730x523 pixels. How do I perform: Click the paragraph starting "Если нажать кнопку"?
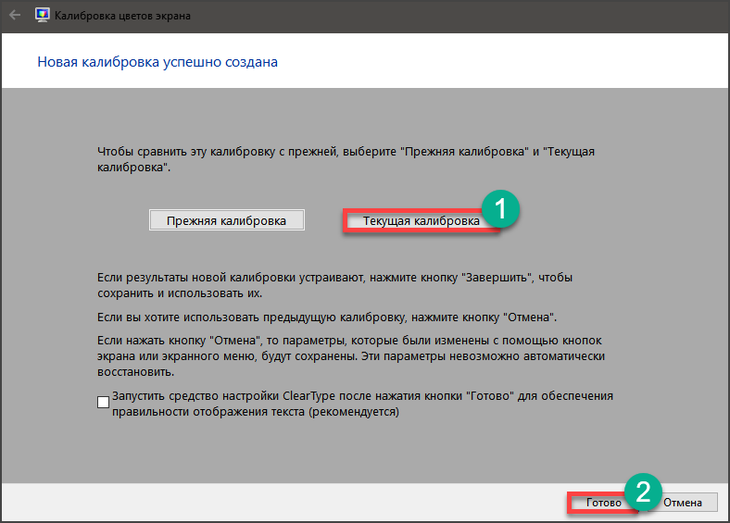(351, 356)
